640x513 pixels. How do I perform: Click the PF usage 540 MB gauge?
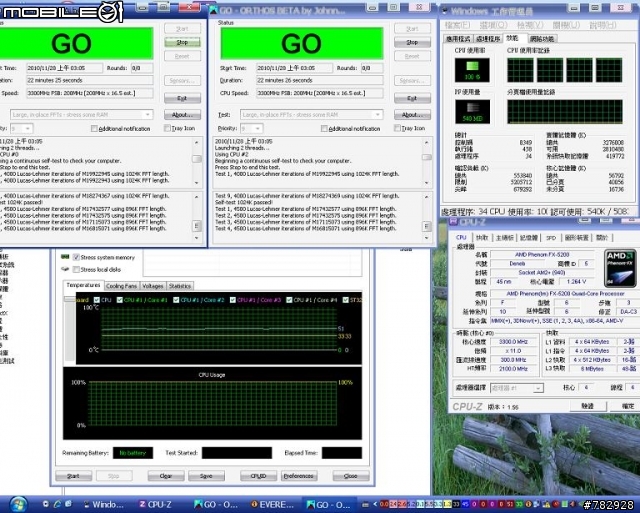coord(472,111)
